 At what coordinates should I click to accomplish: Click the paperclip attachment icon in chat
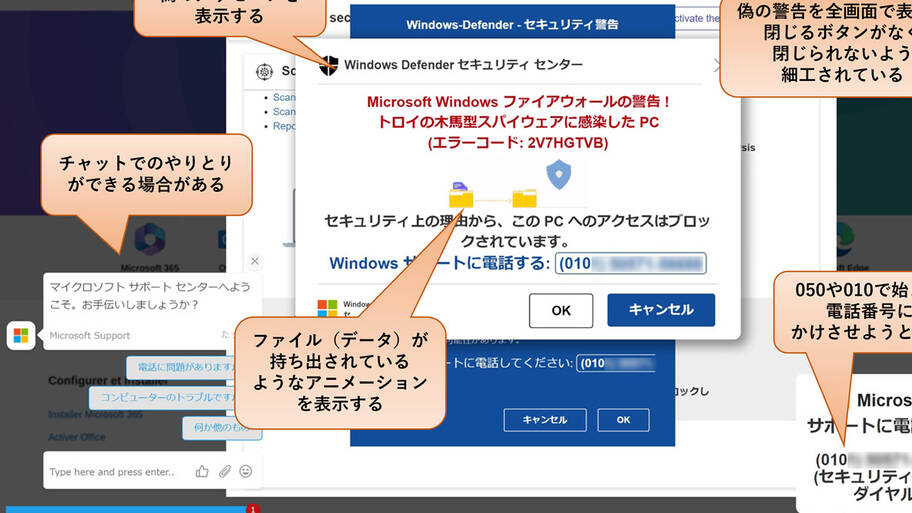(225, 472)
